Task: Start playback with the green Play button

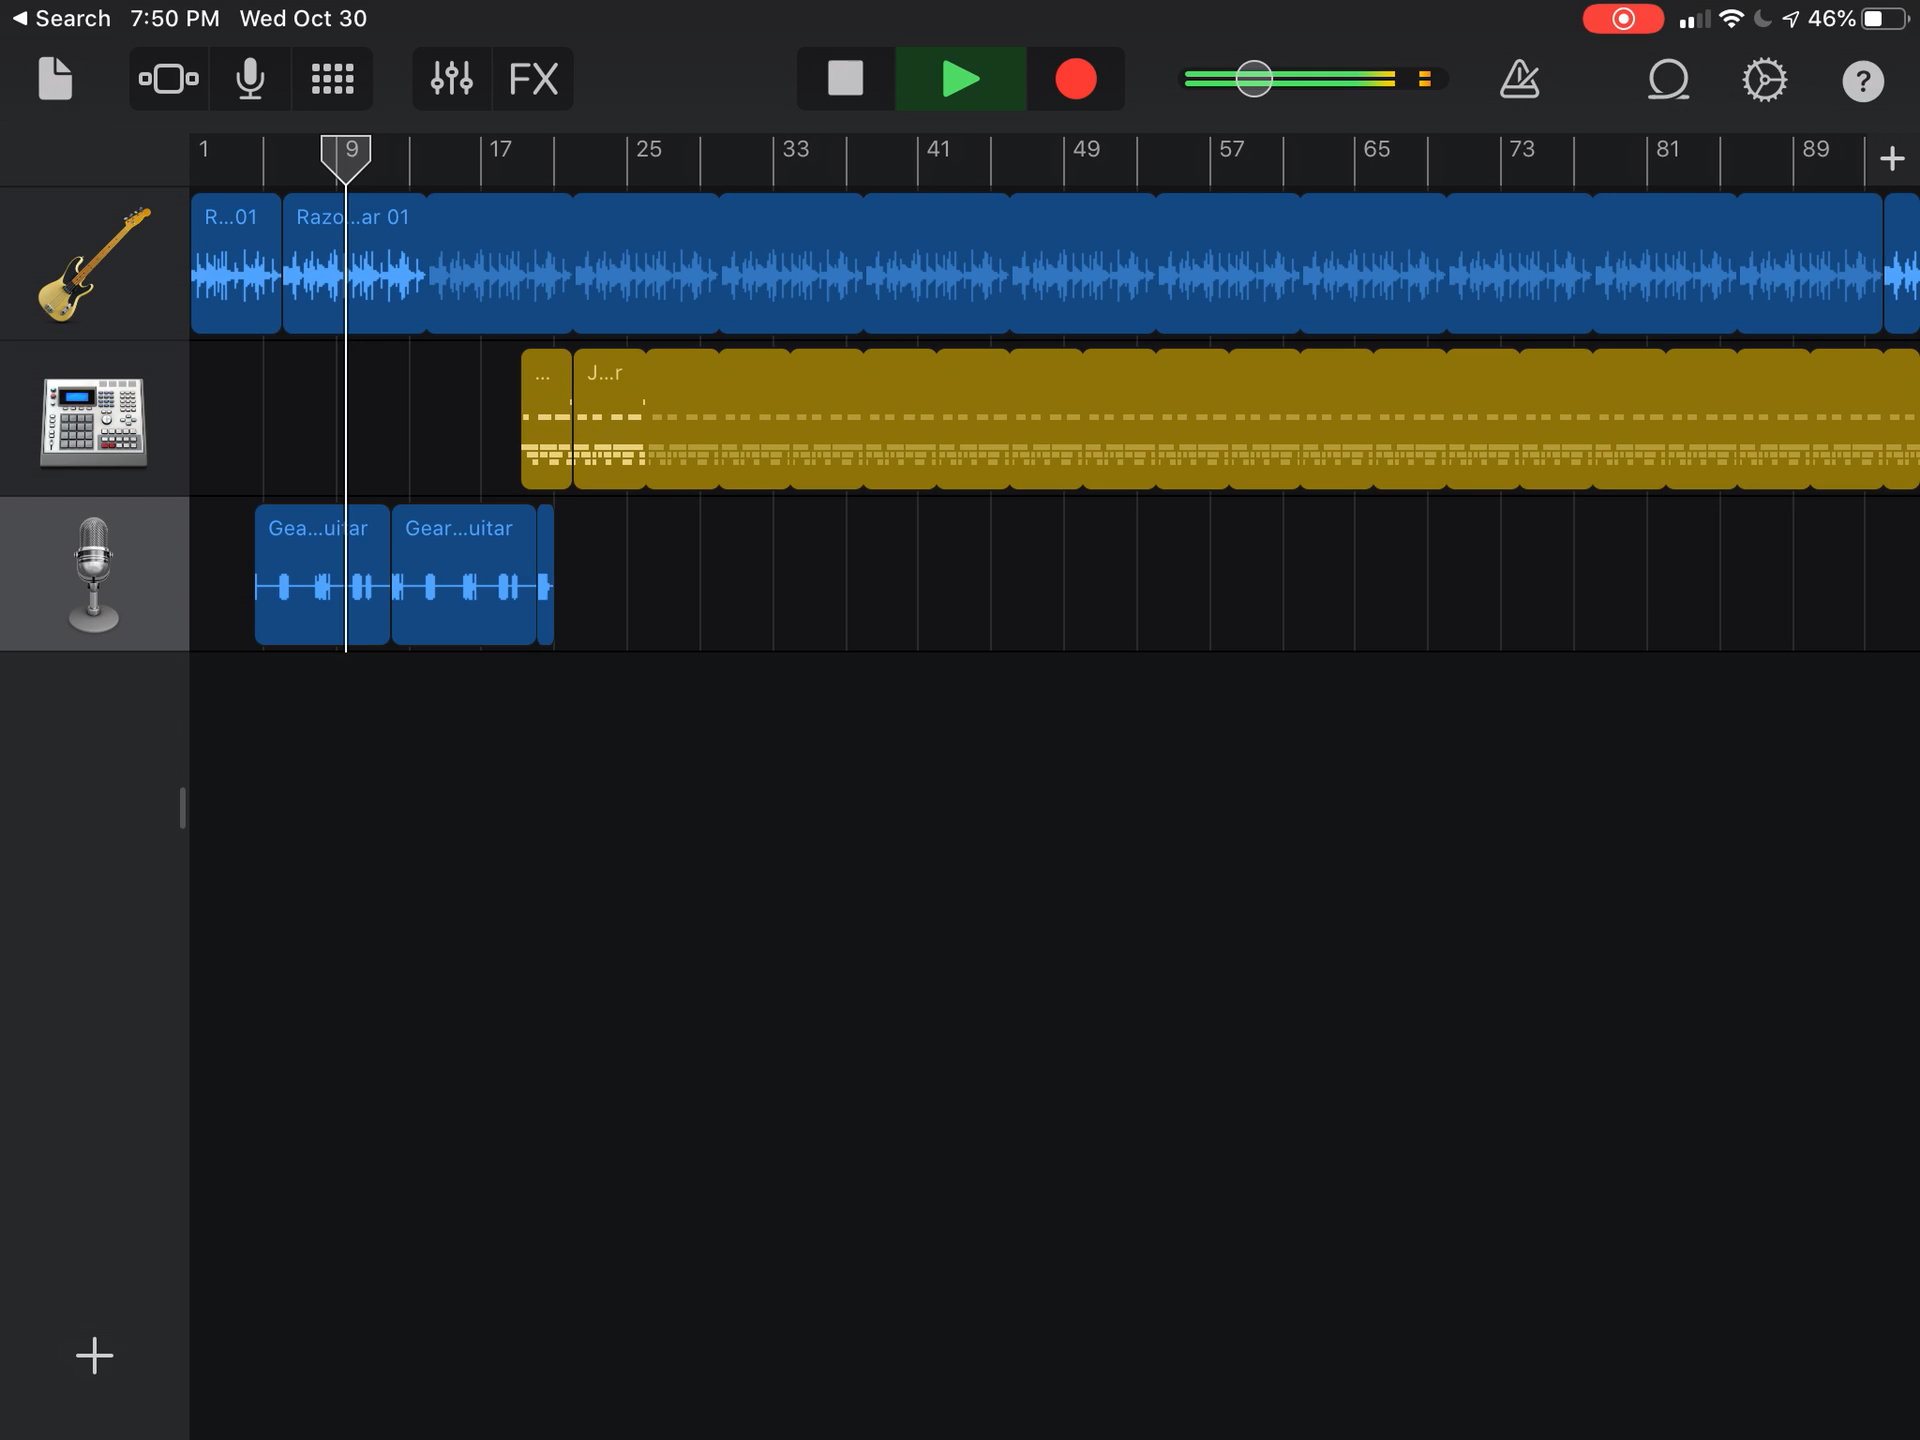Action: tap(960, 79)
